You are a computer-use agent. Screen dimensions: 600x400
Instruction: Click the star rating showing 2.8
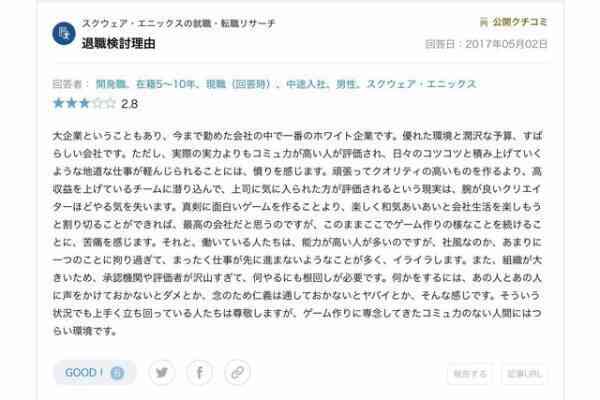coord(84,103)
